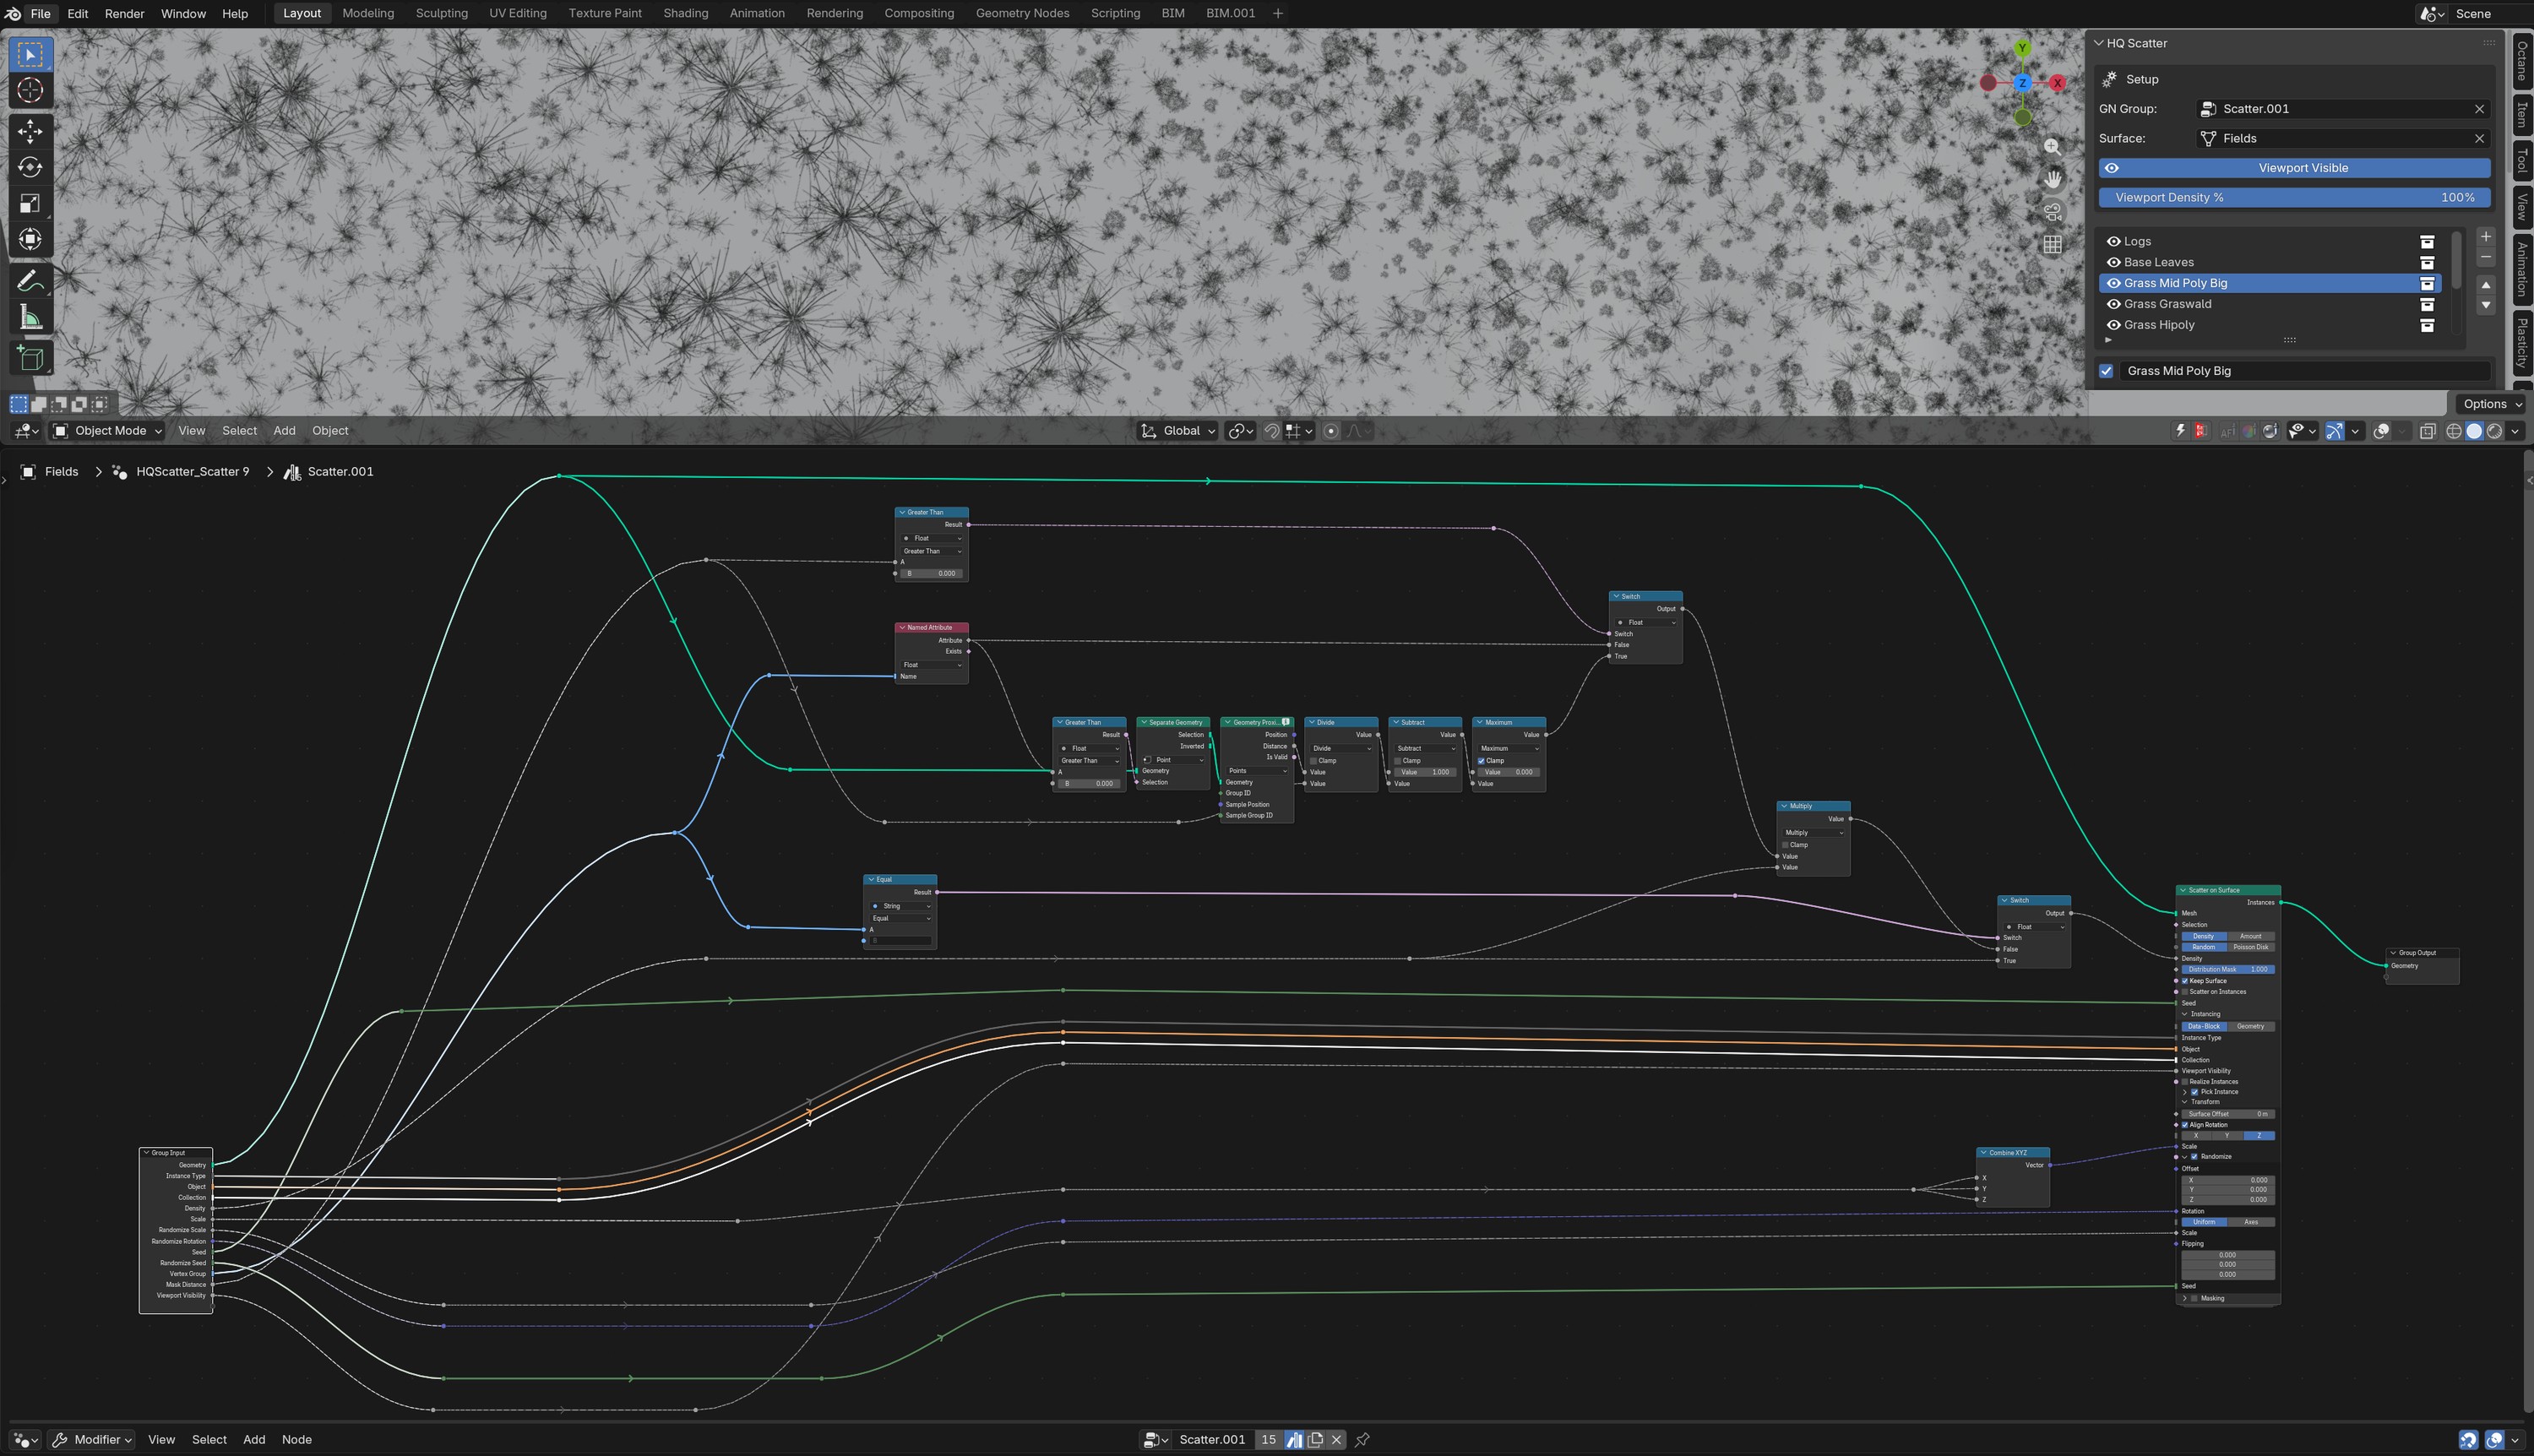The image size is (2534, 1456).
Task: Clear the GN Group Scatter.001 field
Action: pyautogui.click(x=2479, y=109)
